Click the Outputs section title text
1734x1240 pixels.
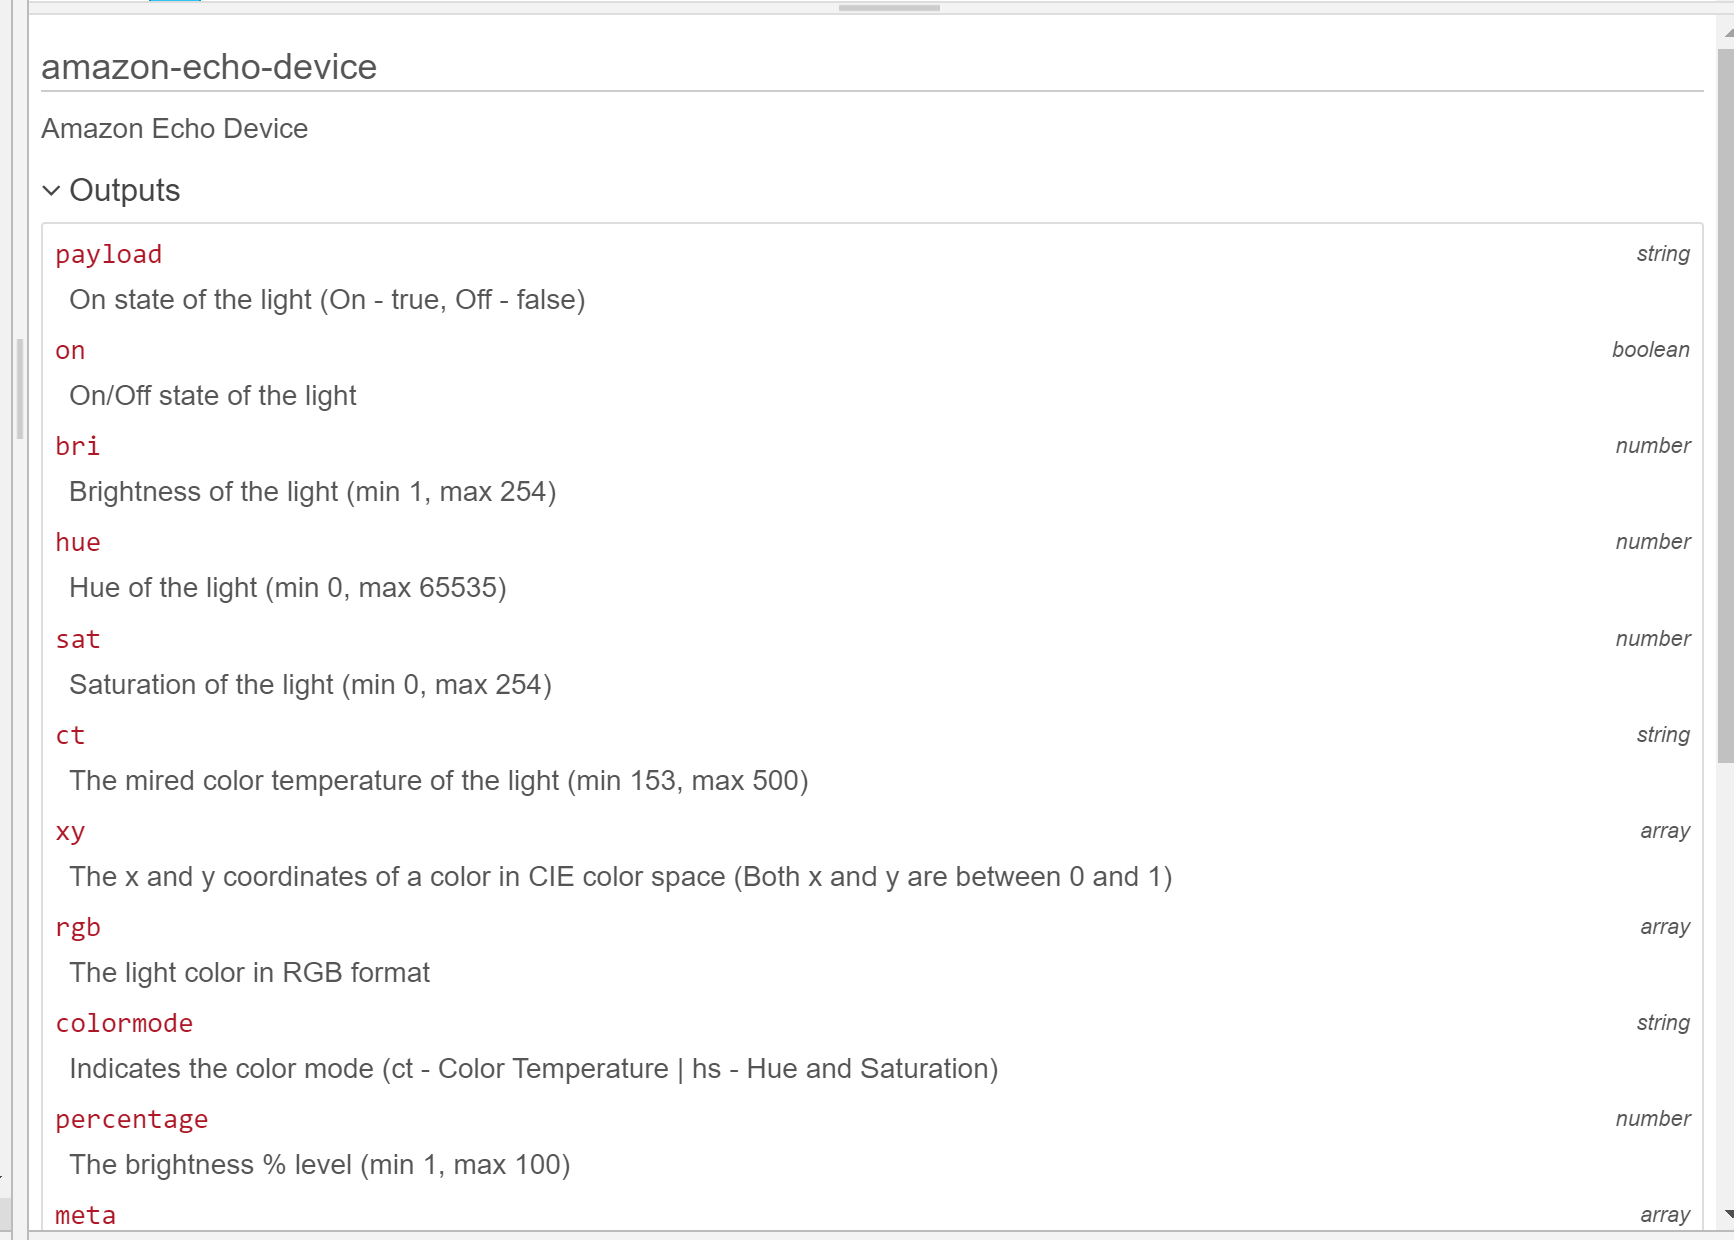point(125,190)
